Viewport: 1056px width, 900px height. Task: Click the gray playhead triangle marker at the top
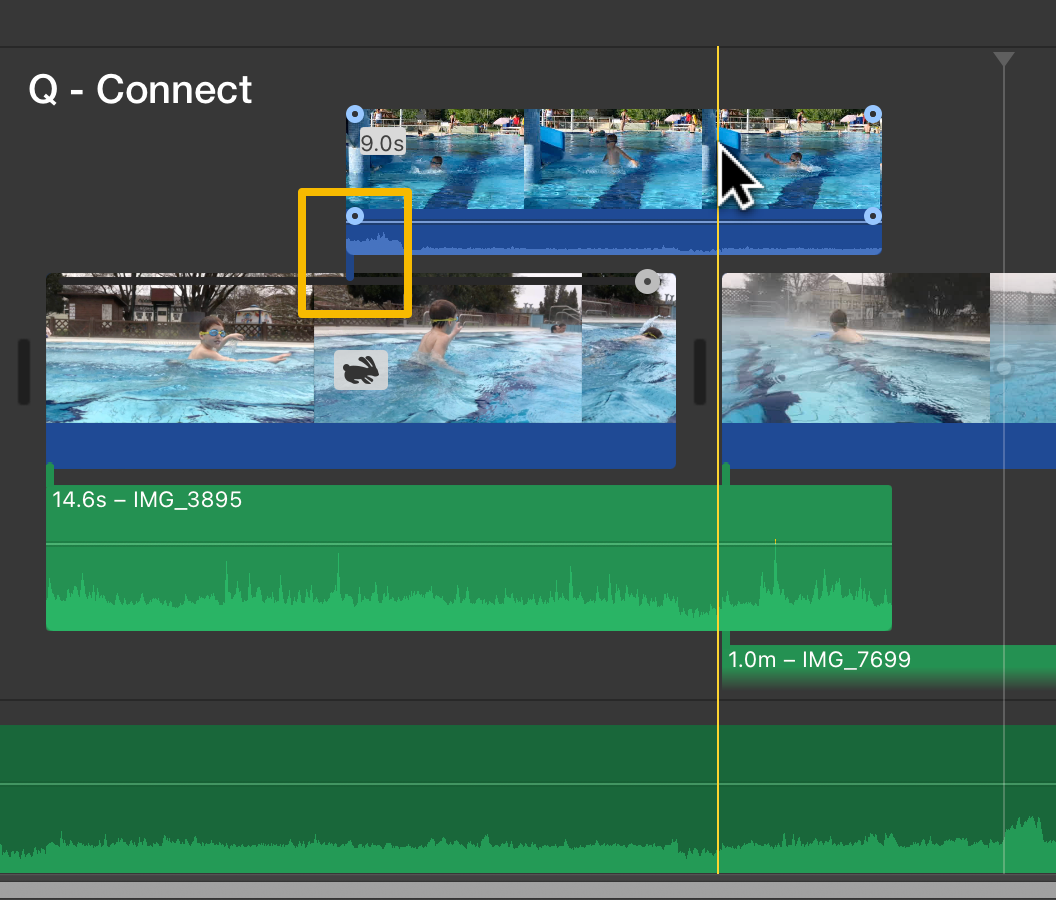(x=1003, y=59)
